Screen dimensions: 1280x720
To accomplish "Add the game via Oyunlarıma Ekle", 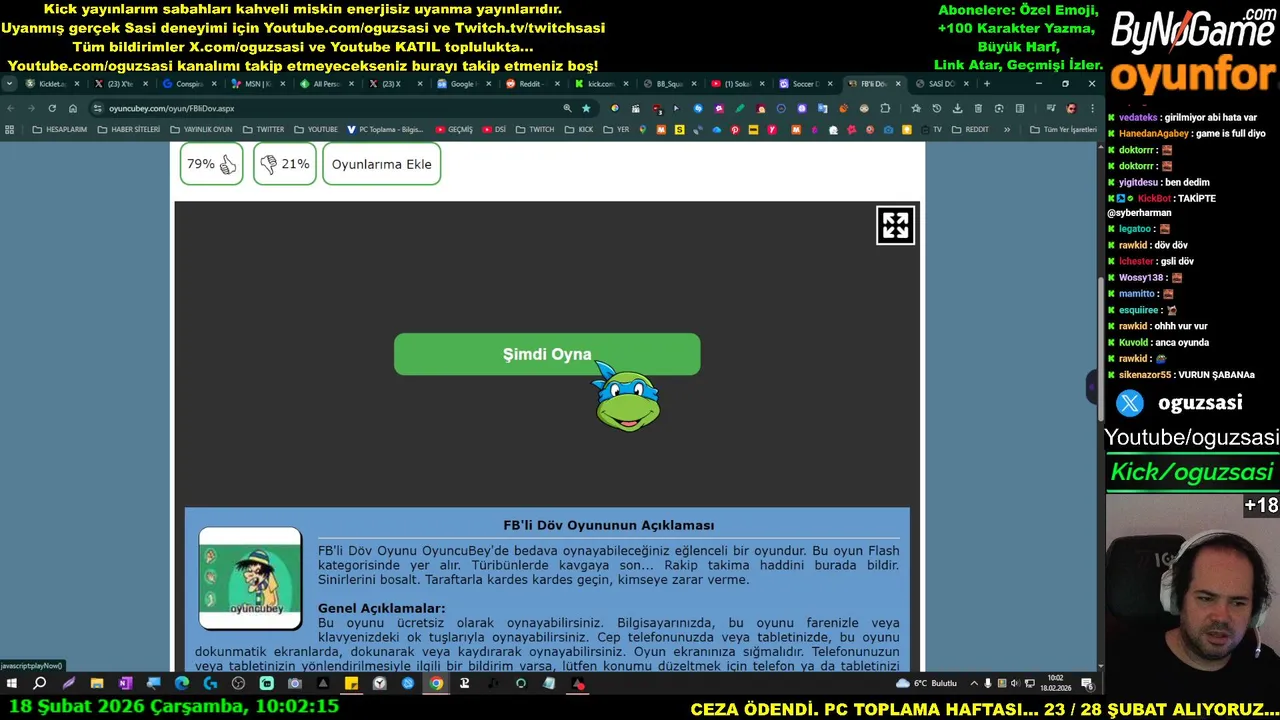I will coord(381,164).
